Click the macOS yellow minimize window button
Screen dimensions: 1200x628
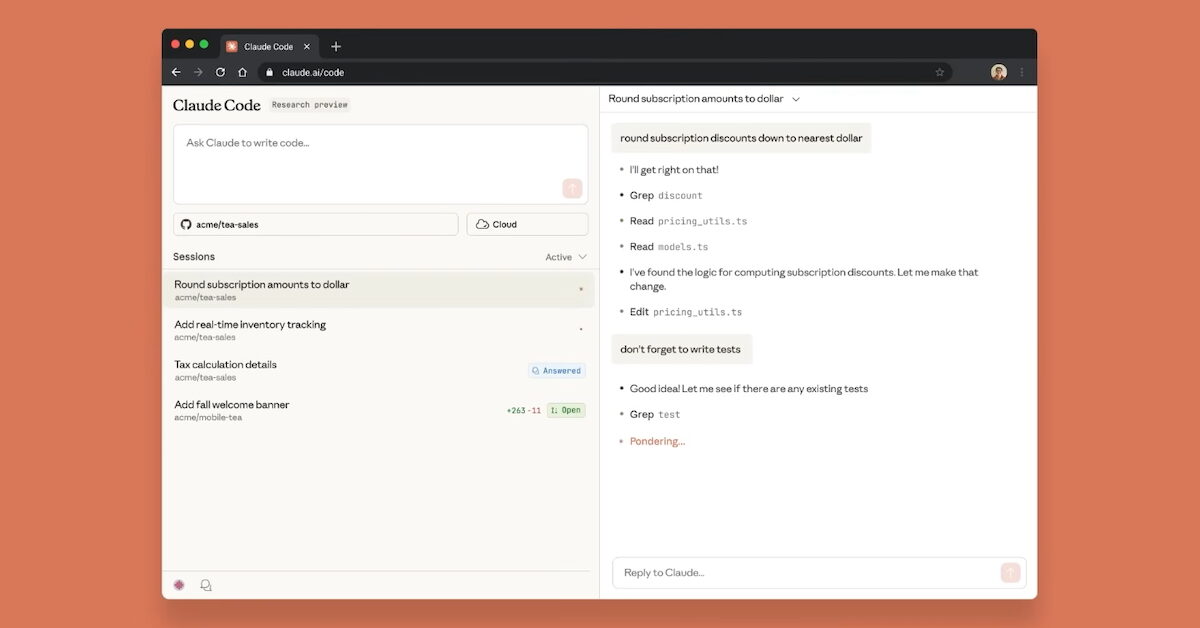pyautogui.click(x=190, y=44)
